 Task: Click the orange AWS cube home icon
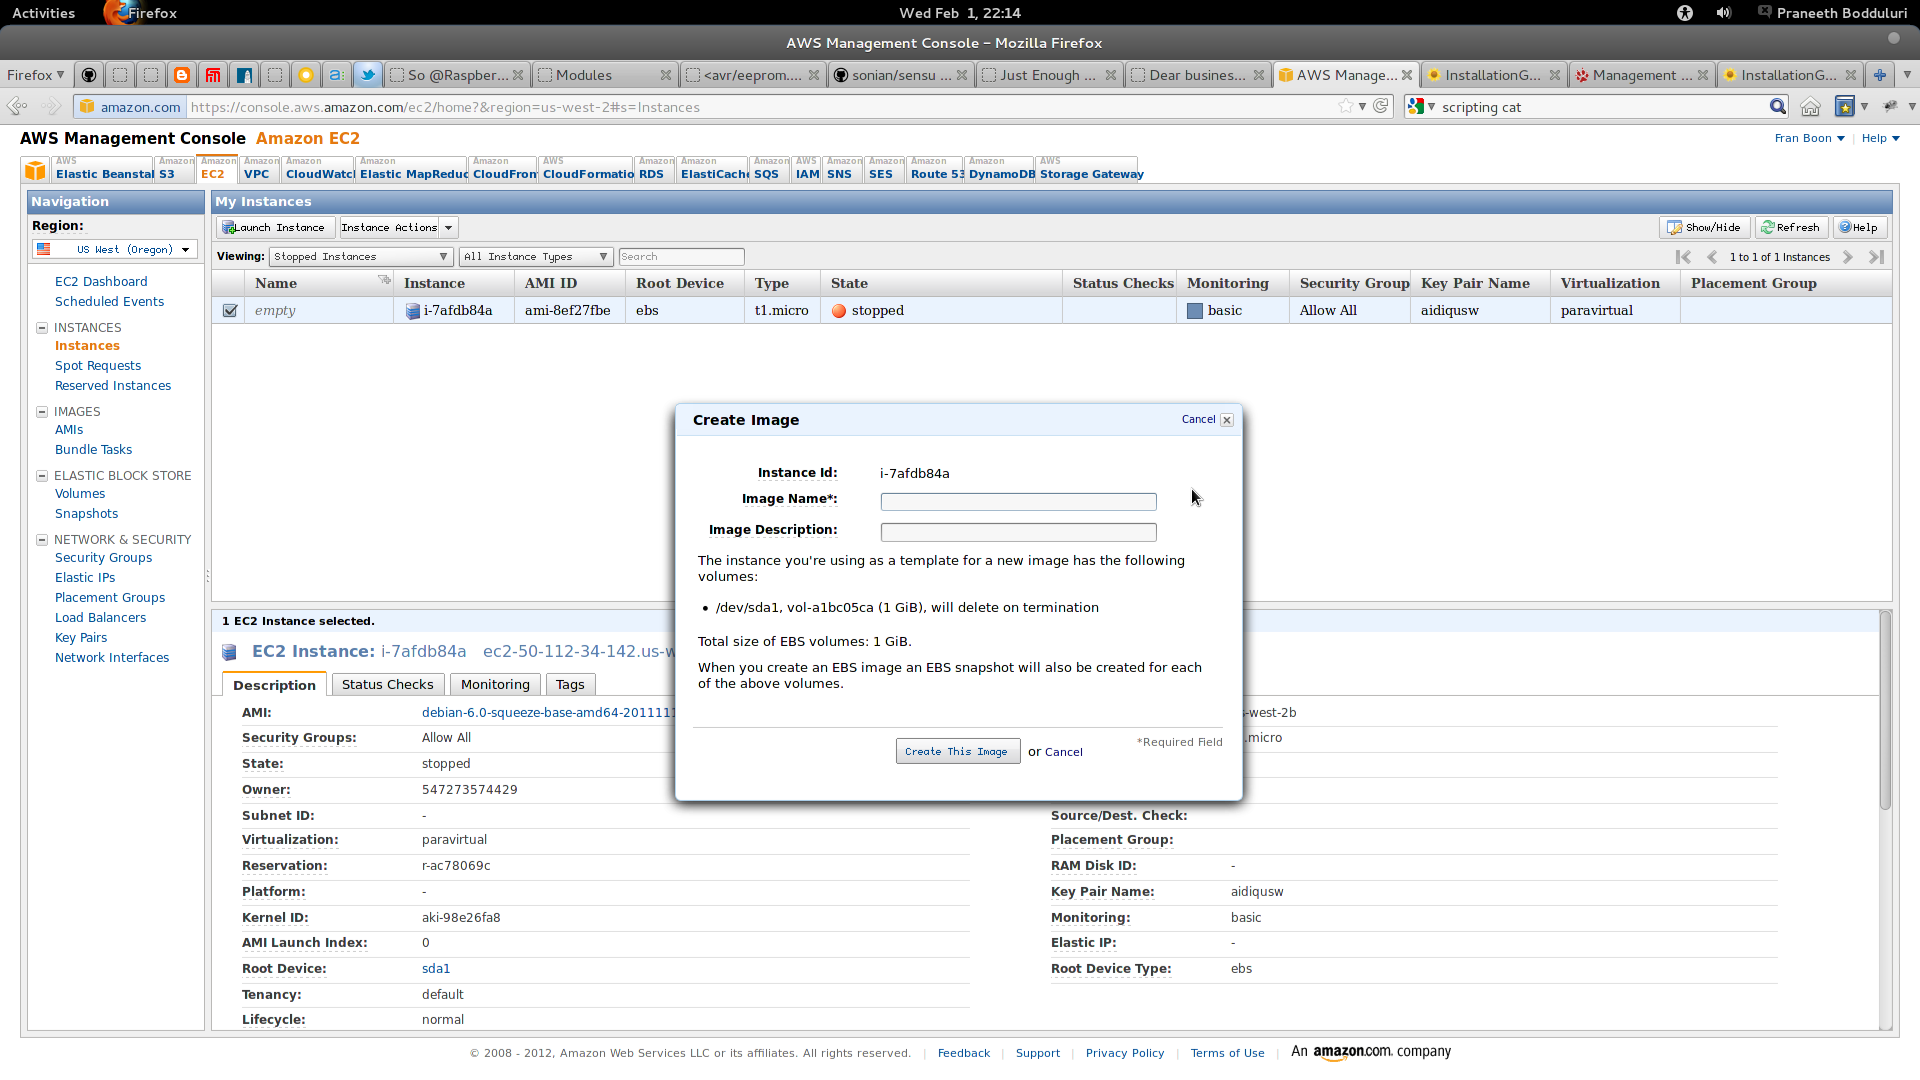point(36,170)
